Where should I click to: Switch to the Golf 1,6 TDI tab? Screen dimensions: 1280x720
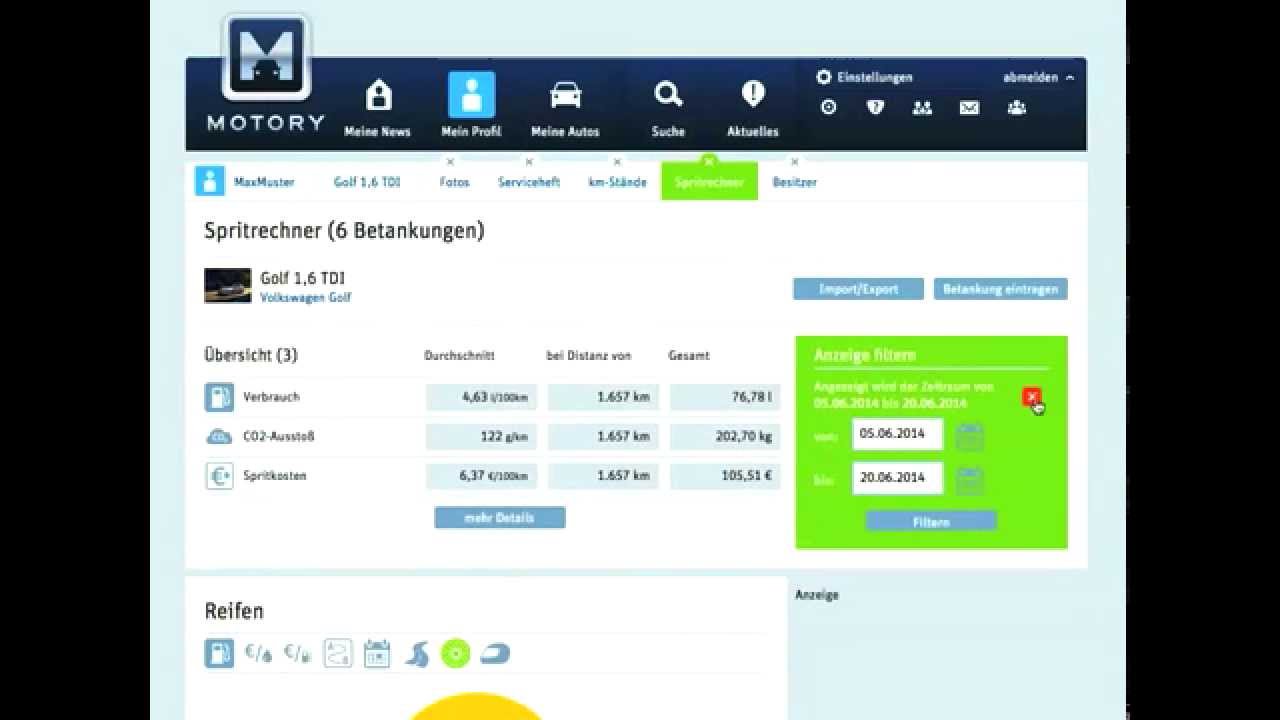tap(367, 182)
